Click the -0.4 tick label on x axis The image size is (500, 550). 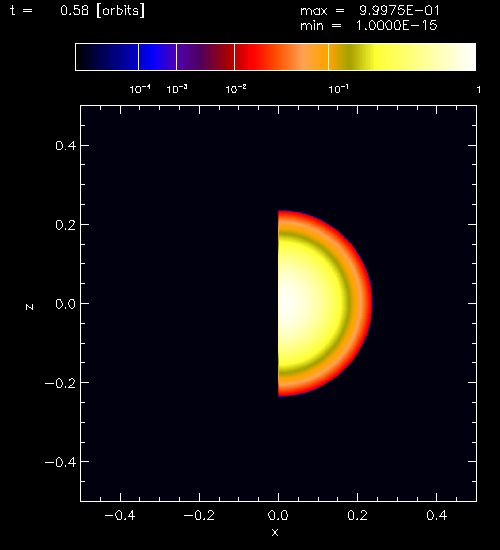pyautogui.click(x=120, y=515)
